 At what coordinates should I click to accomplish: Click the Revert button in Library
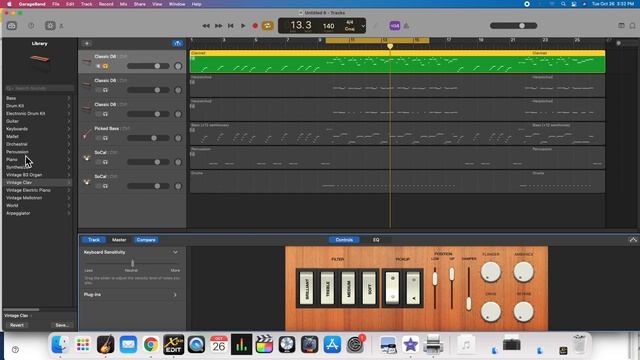17,325
